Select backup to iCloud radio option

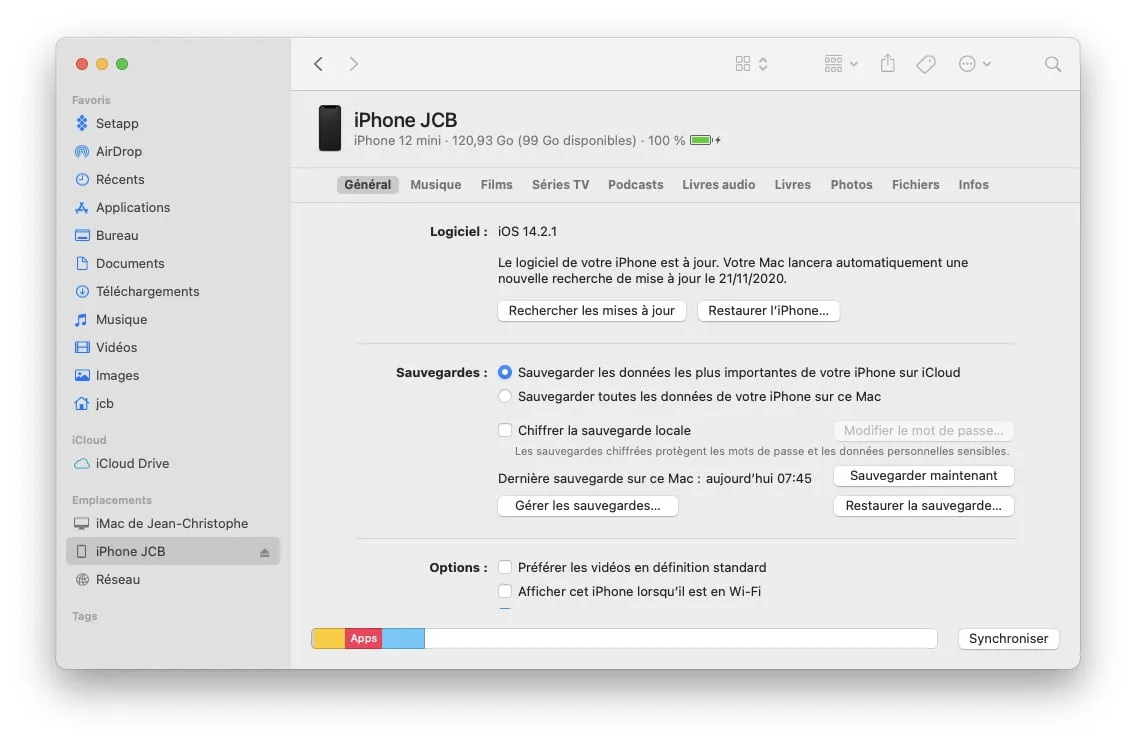(x=505, y=372)
